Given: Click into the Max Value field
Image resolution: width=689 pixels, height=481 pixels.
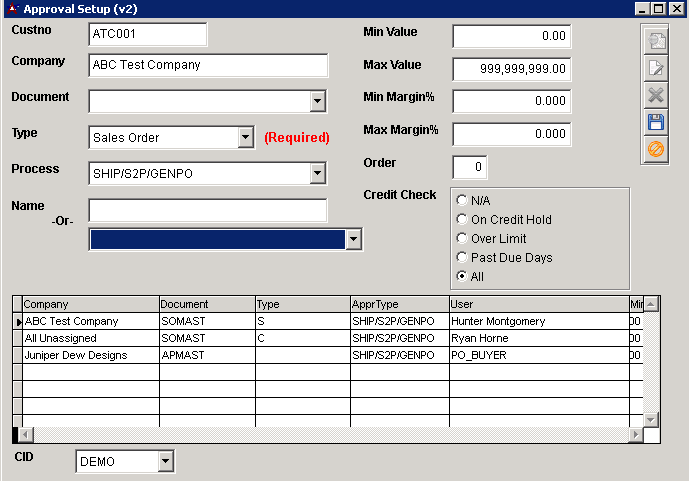Looking at the screenshot, I should click(511, 69).
